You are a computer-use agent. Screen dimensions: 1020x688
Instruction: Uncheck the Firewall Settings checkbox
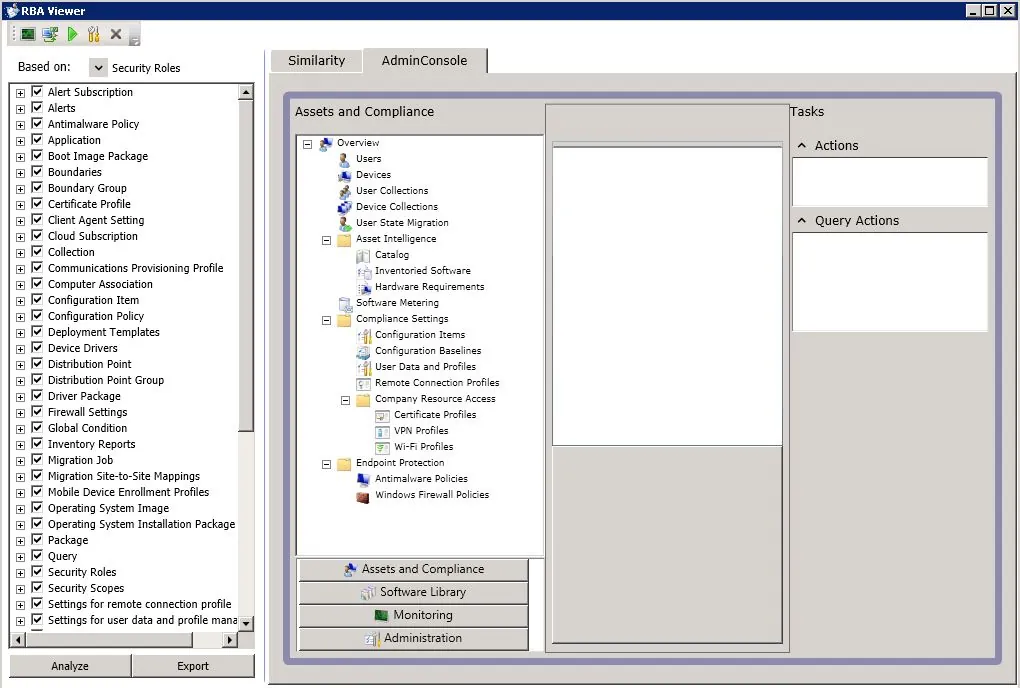pos(37,412)
